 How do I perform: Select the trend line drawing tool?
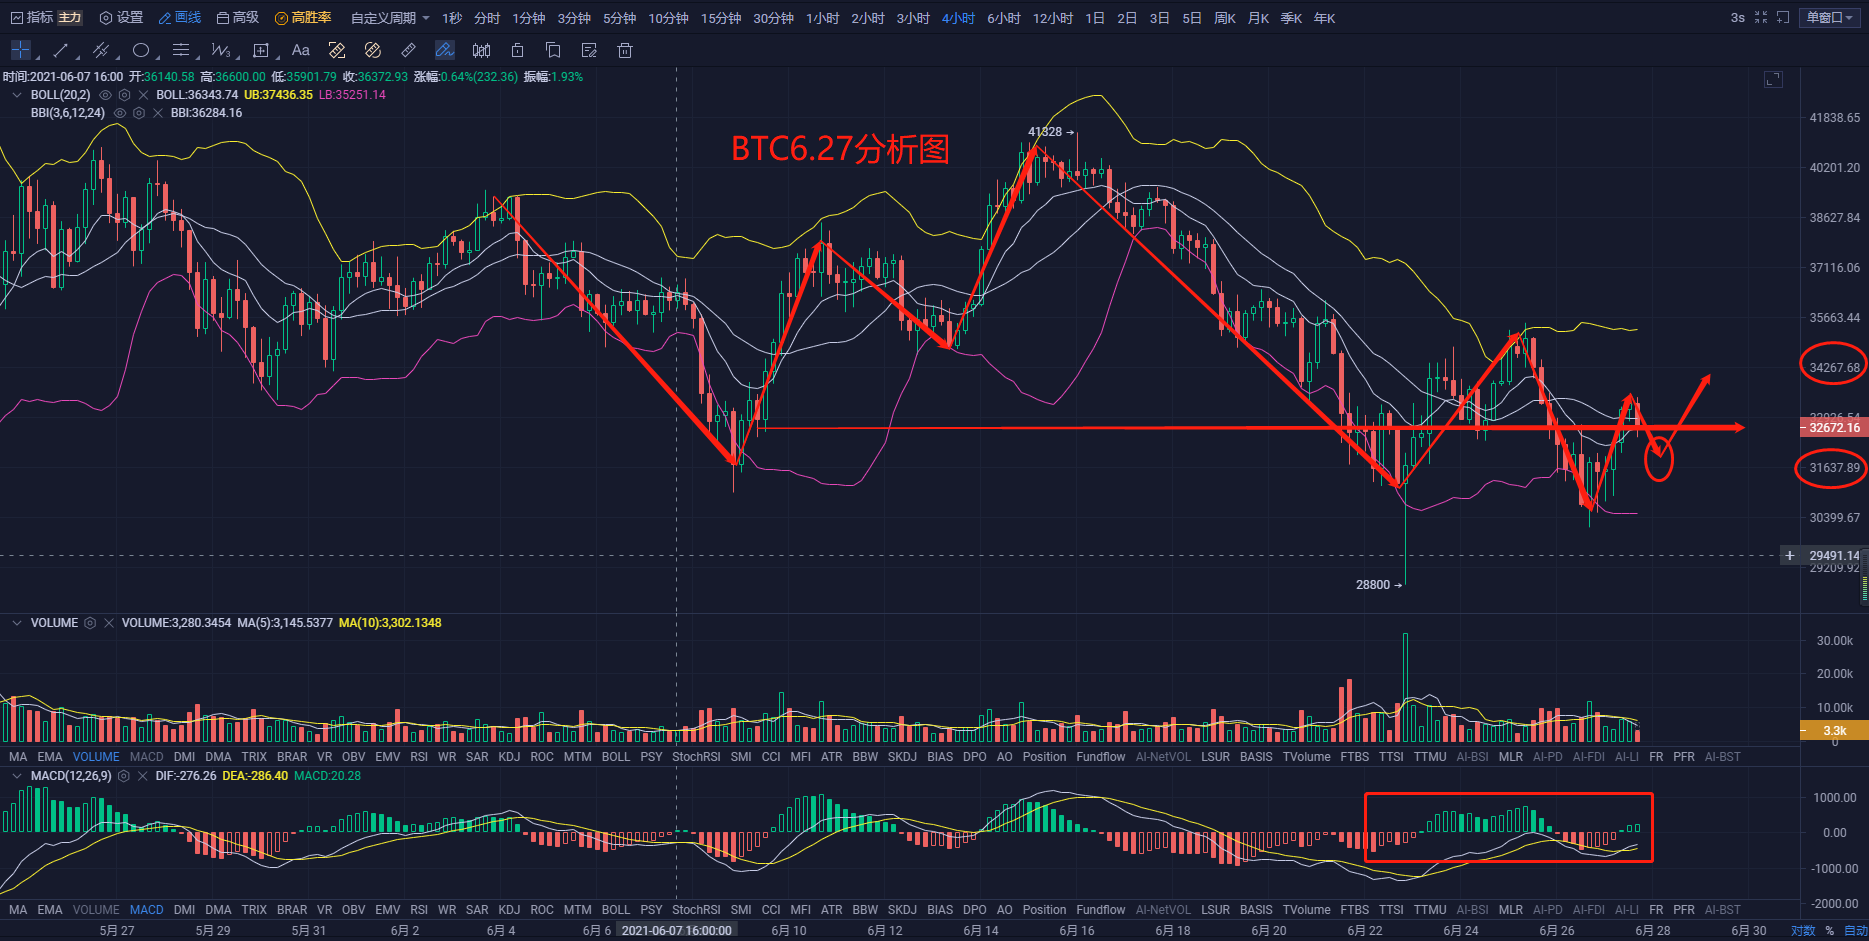61,50
